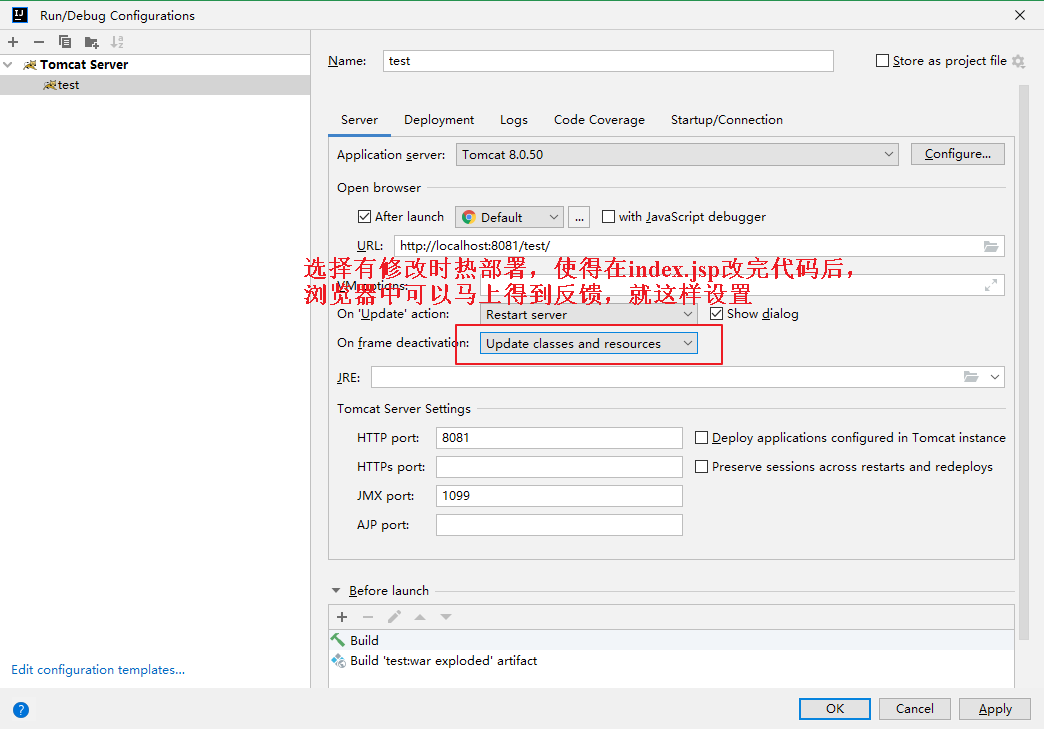Screen dimensions: 1044x729
Task: Edit the Before launch task pencil icon
Action: pyautogui.click(x=394, y=617)
